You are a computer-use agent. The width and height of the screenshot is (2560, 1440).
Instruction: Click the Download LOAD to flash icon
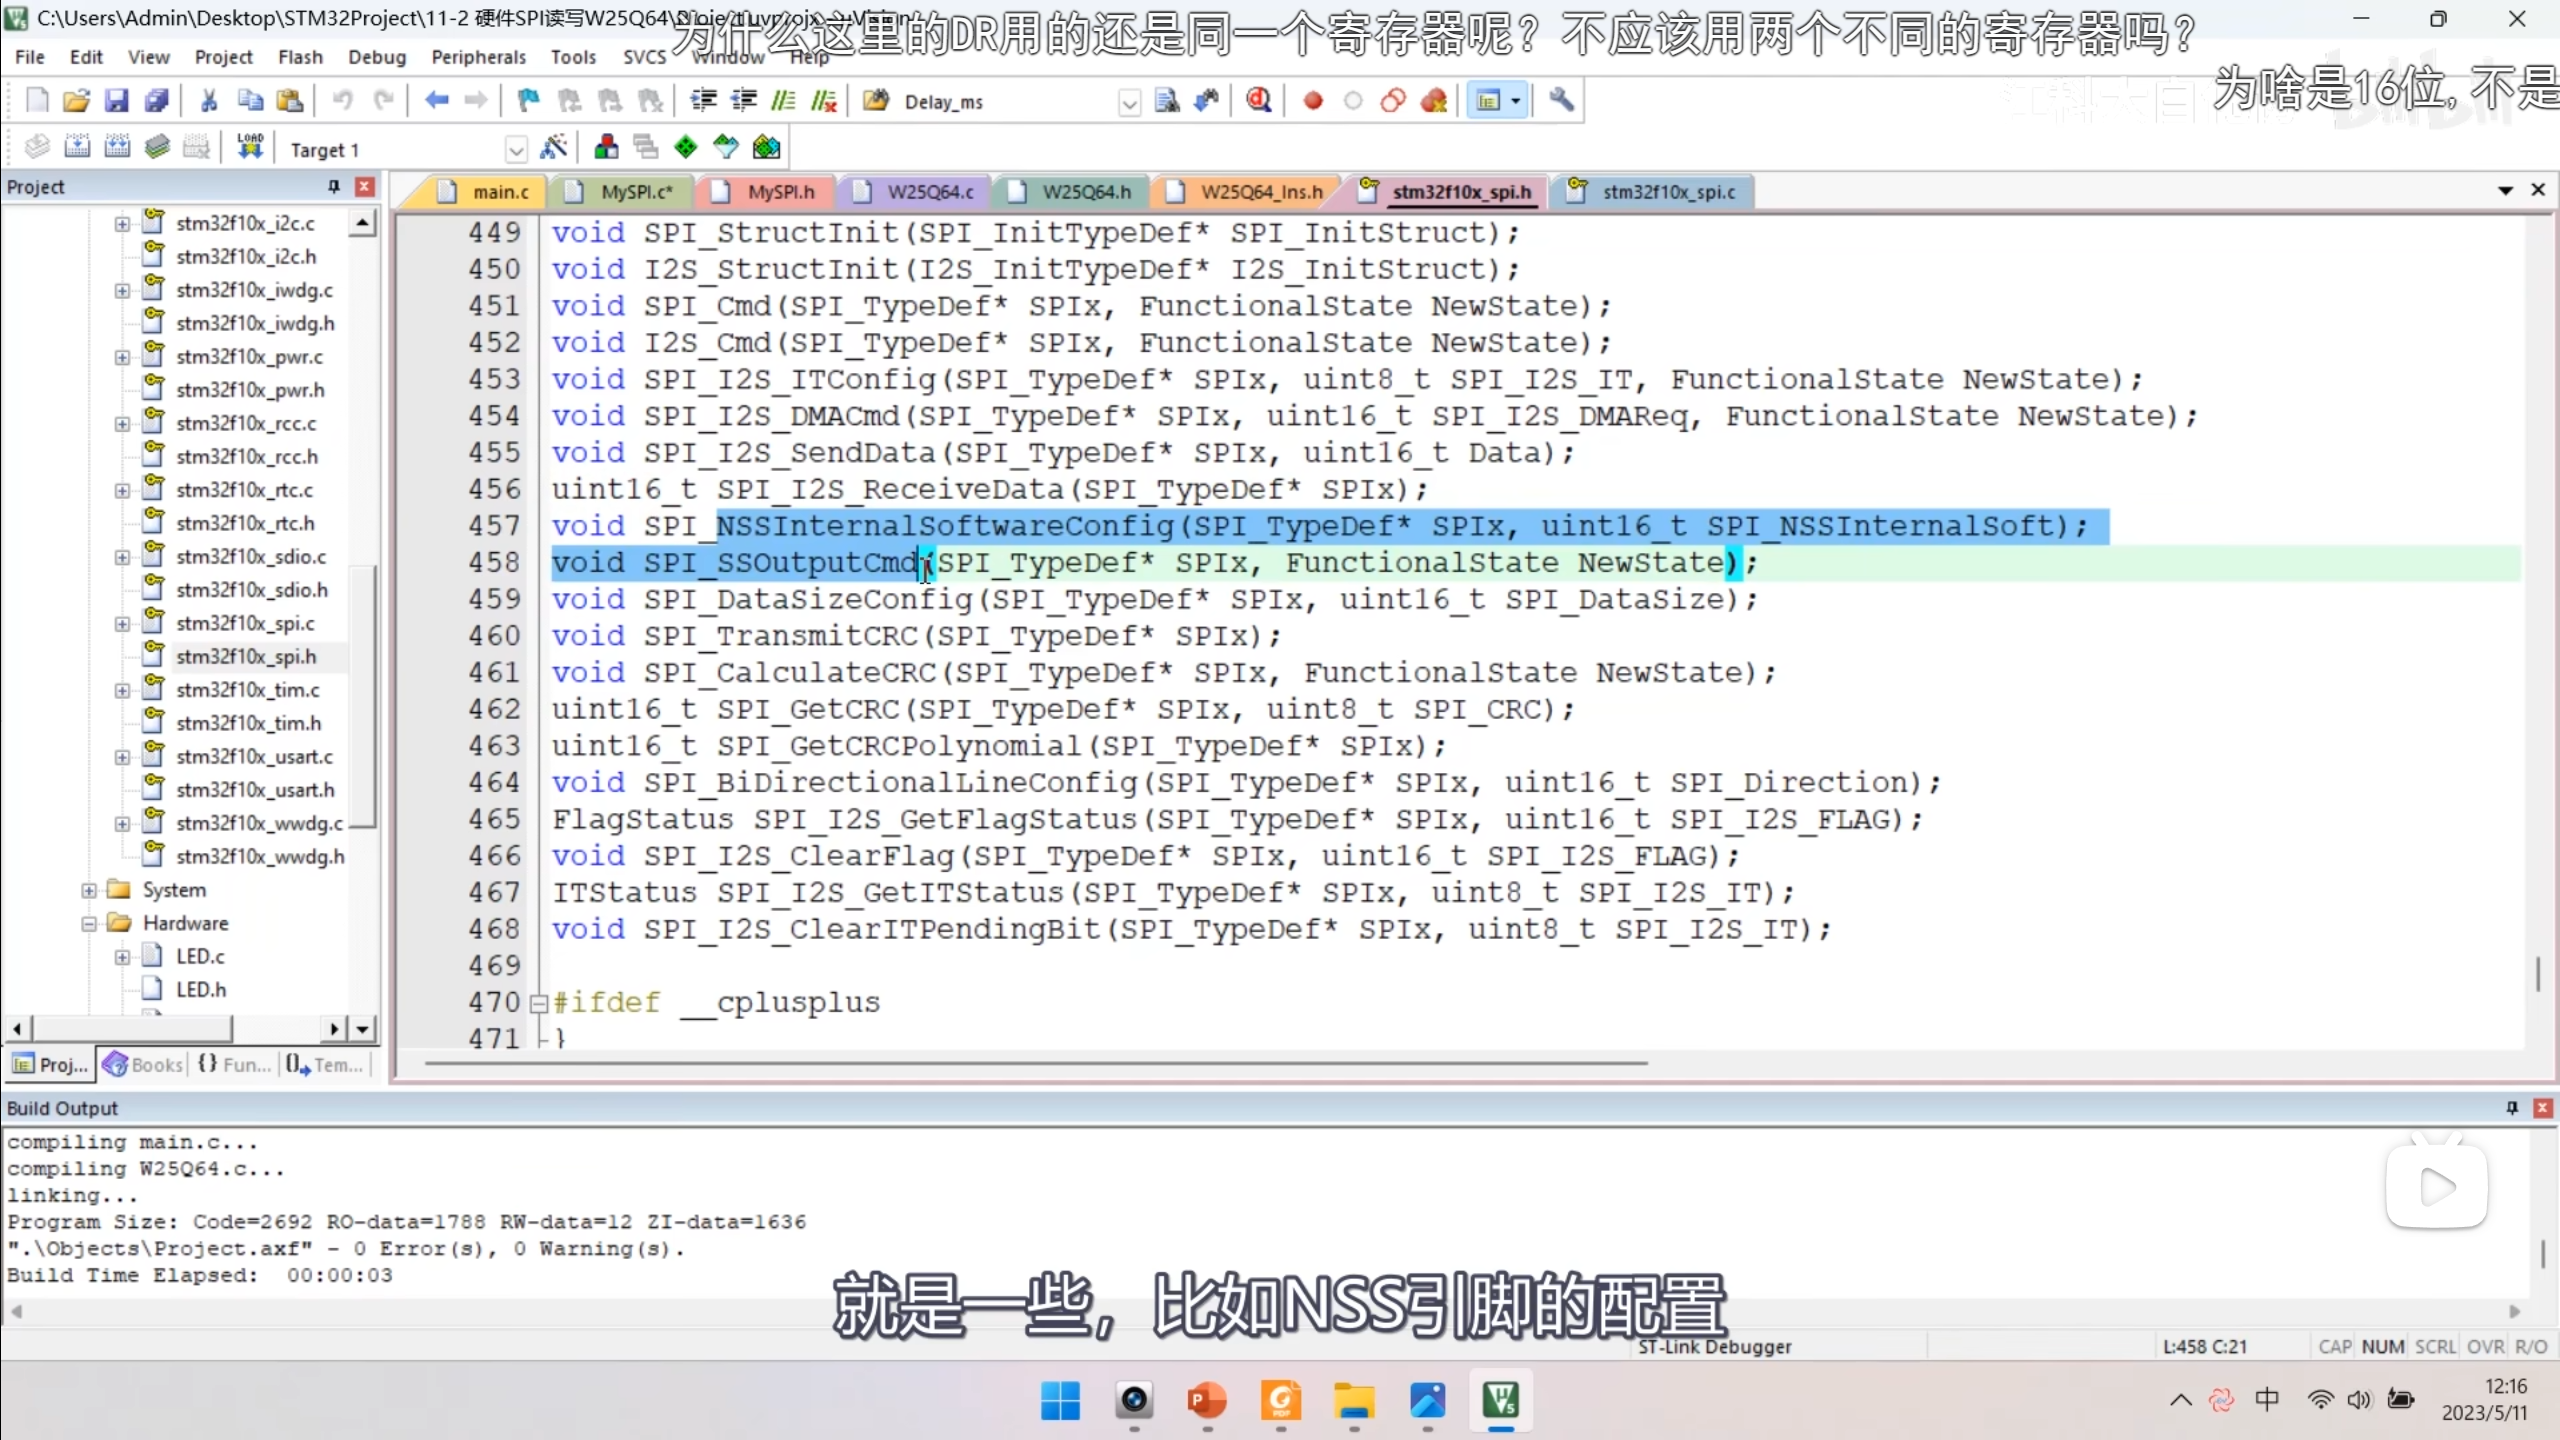pyautogui.click(x=250, y=148)
